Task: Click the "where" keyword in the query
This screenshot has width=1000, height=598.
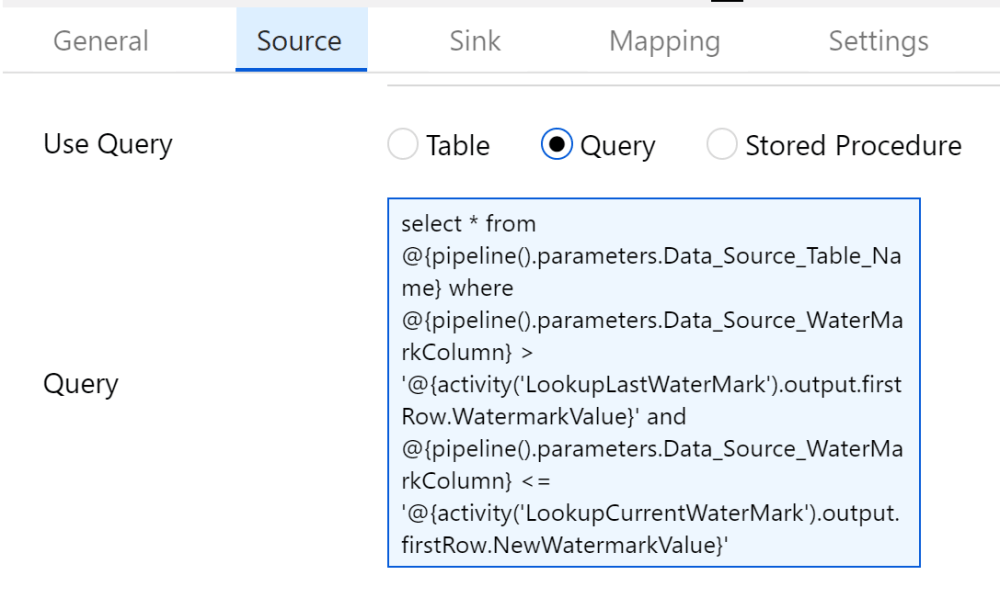Action: 481,288
